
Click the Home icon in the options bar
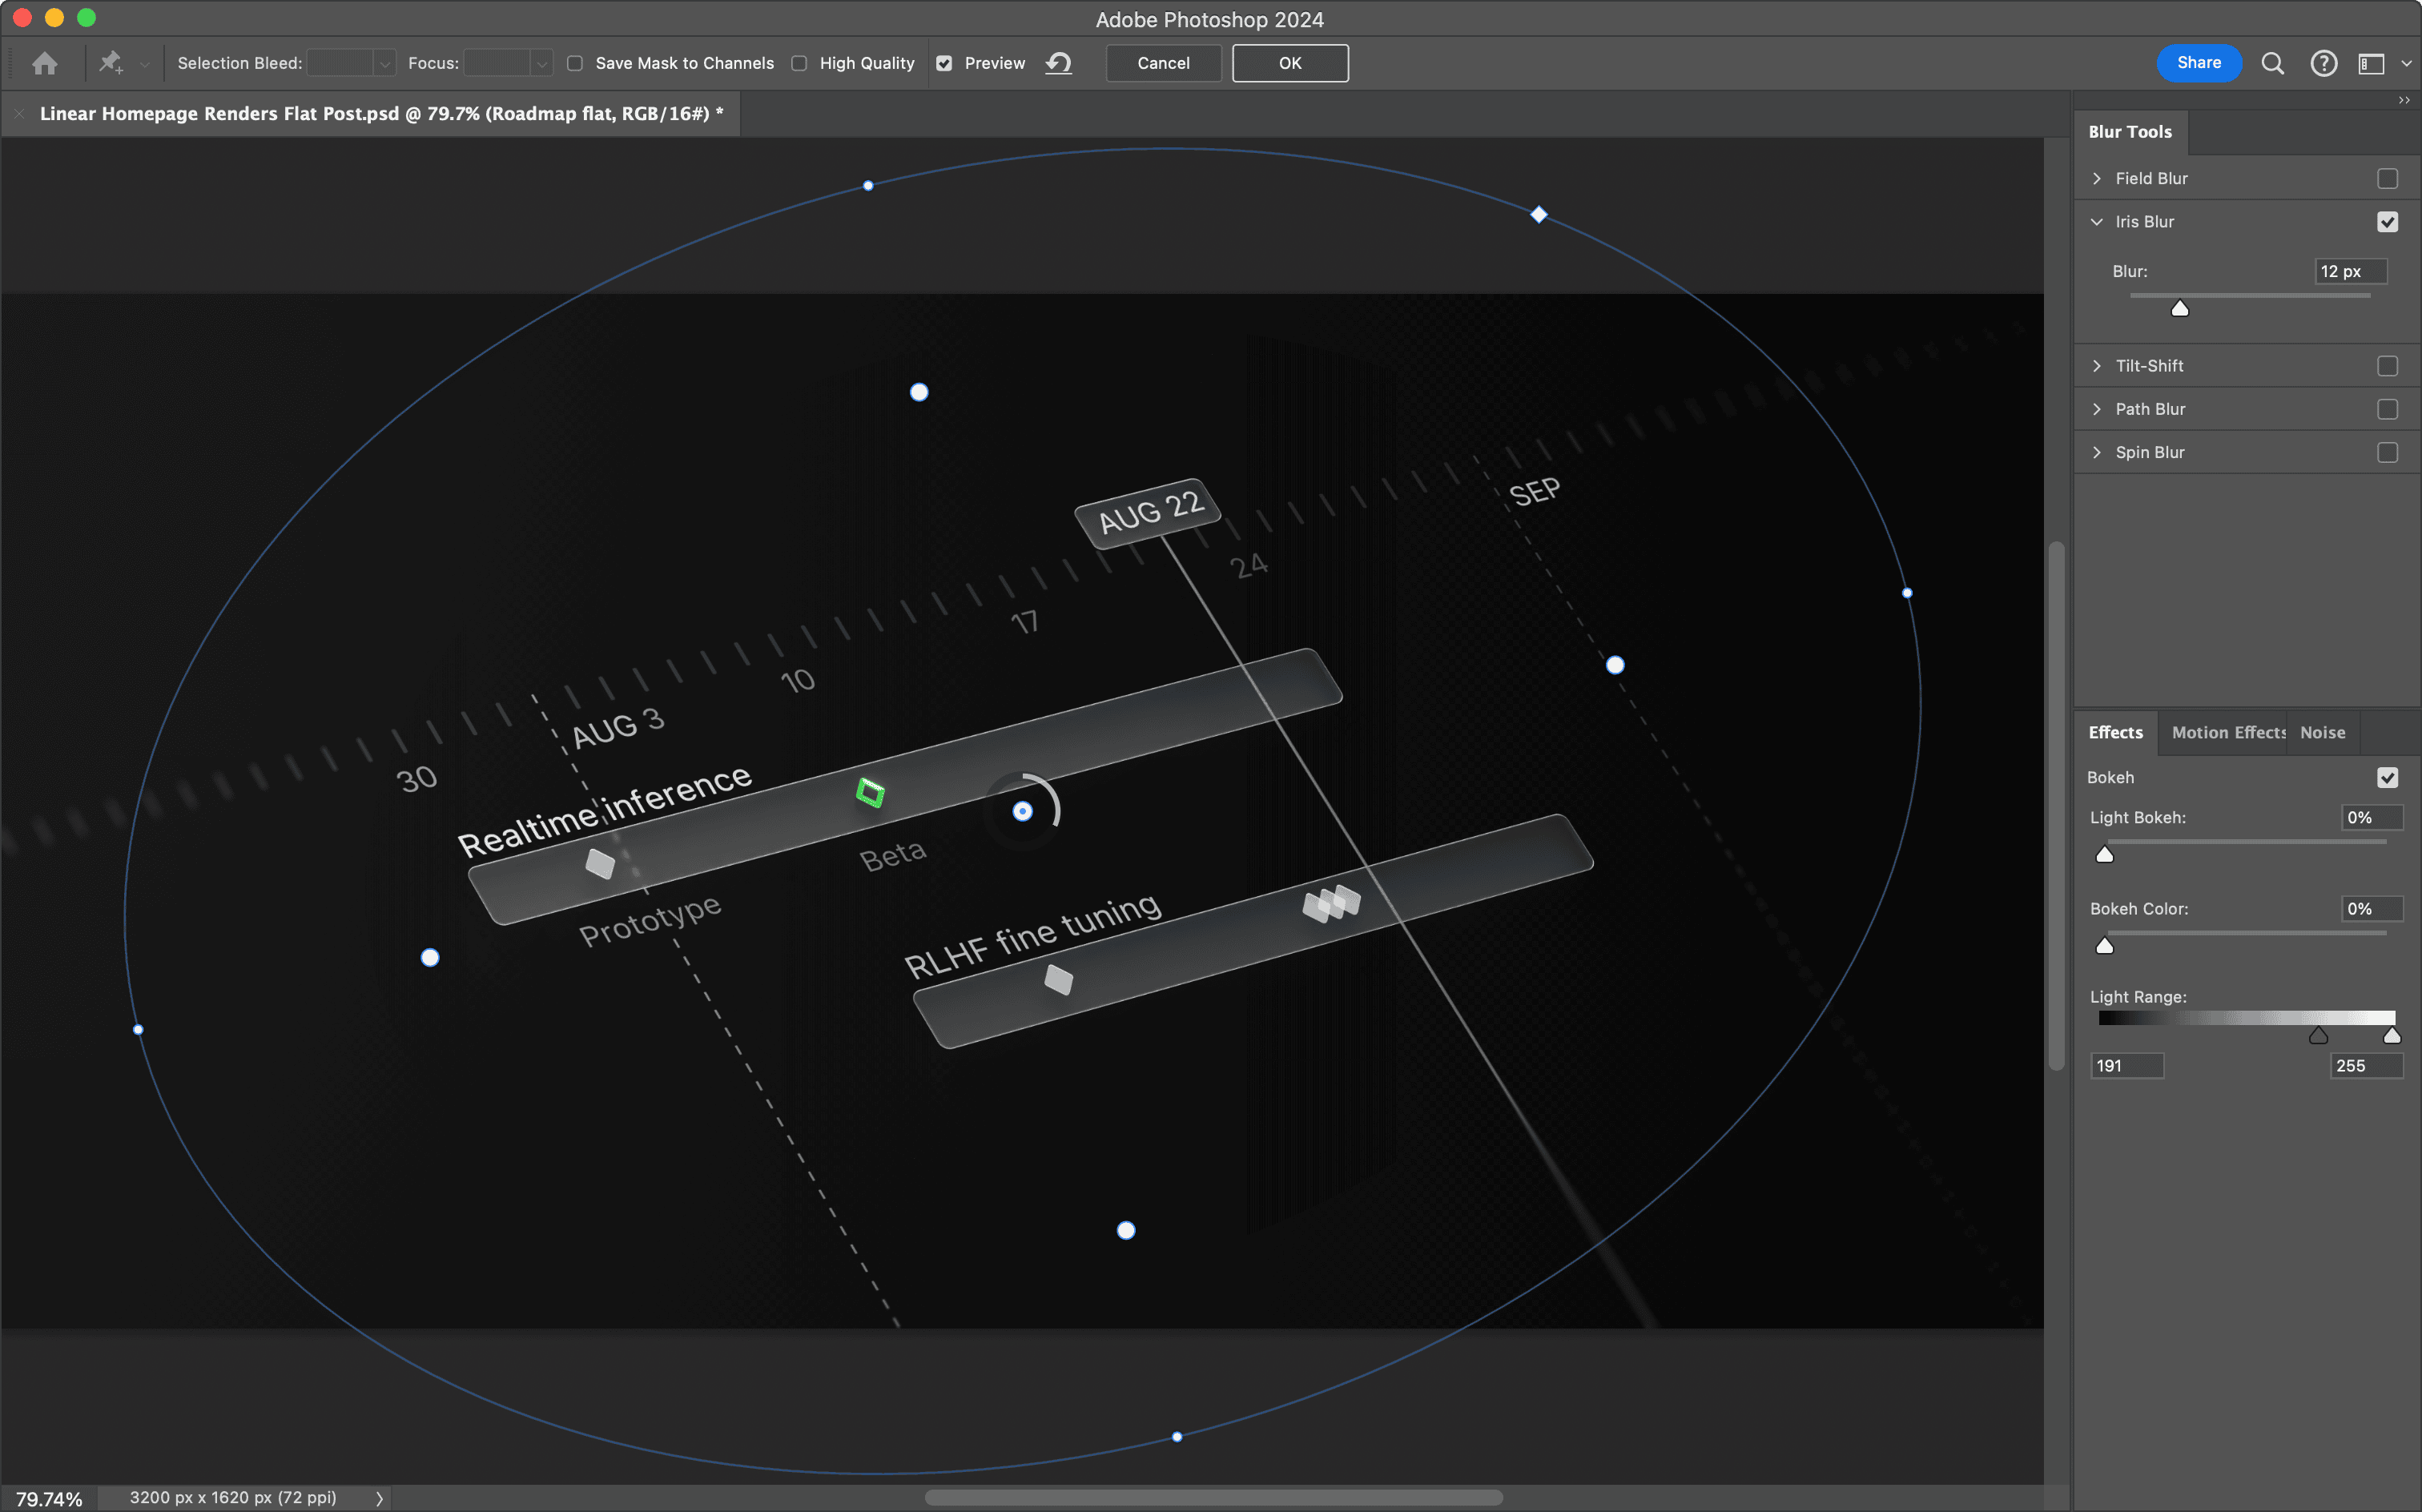point(44,63)
